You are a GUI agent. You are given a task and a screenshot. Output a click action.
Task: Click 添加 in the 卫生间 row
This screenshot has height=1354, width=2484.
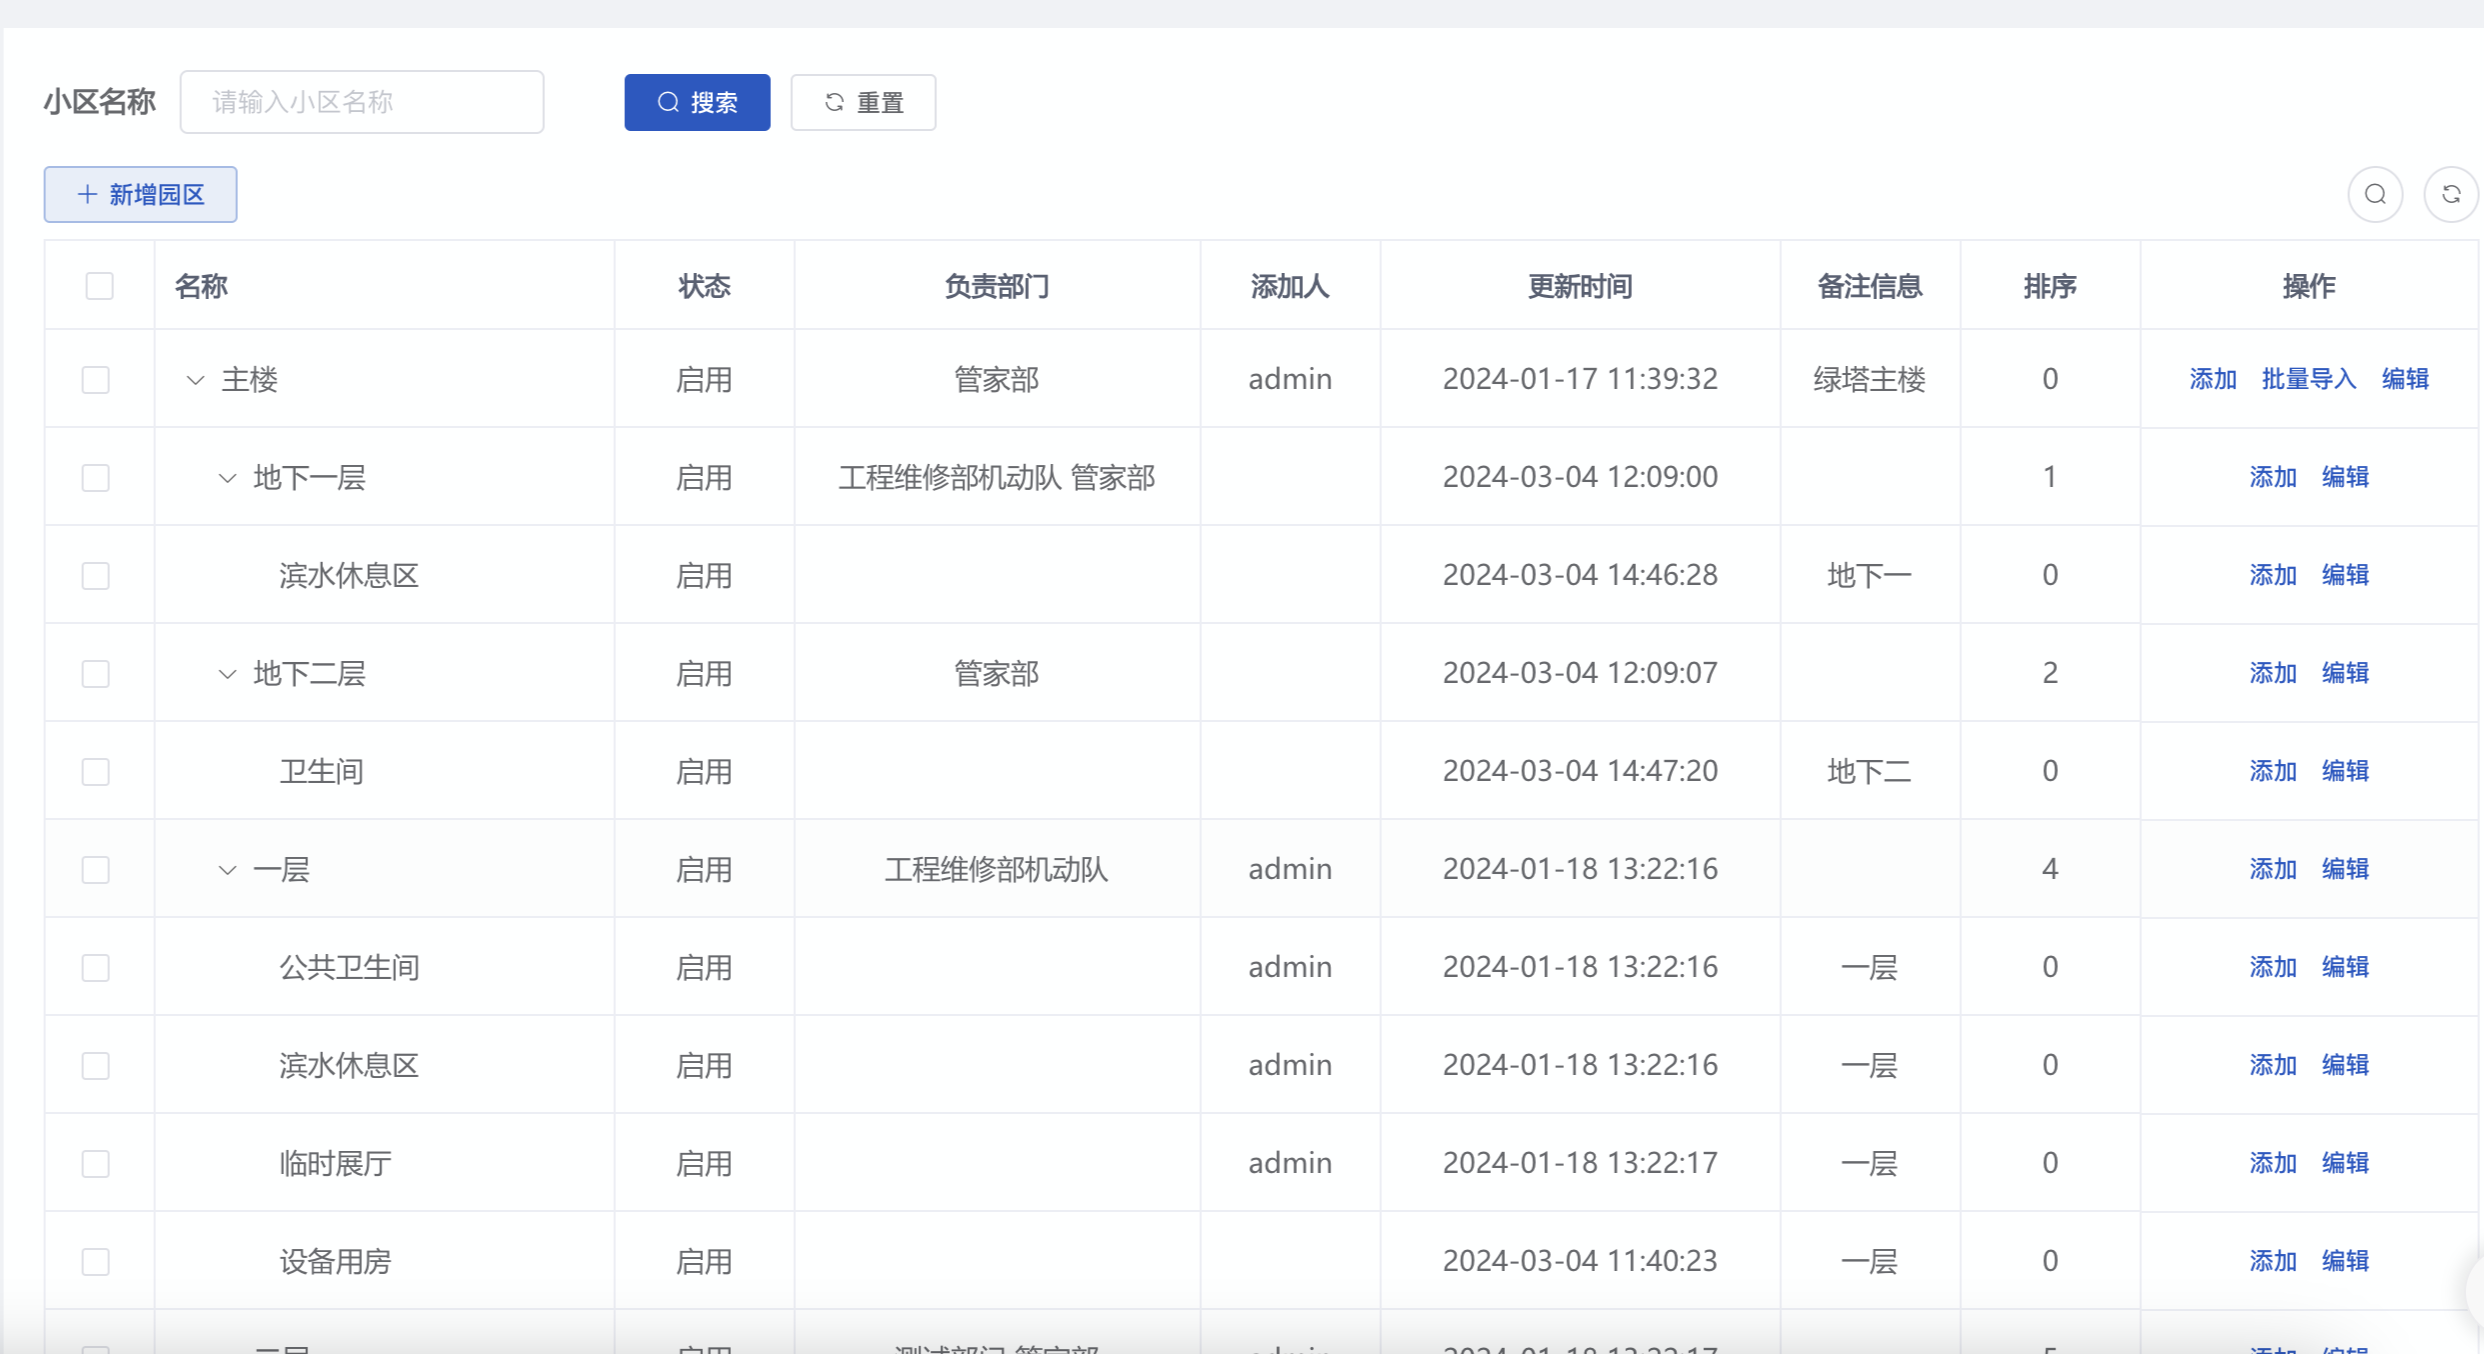coord(2273,771)
